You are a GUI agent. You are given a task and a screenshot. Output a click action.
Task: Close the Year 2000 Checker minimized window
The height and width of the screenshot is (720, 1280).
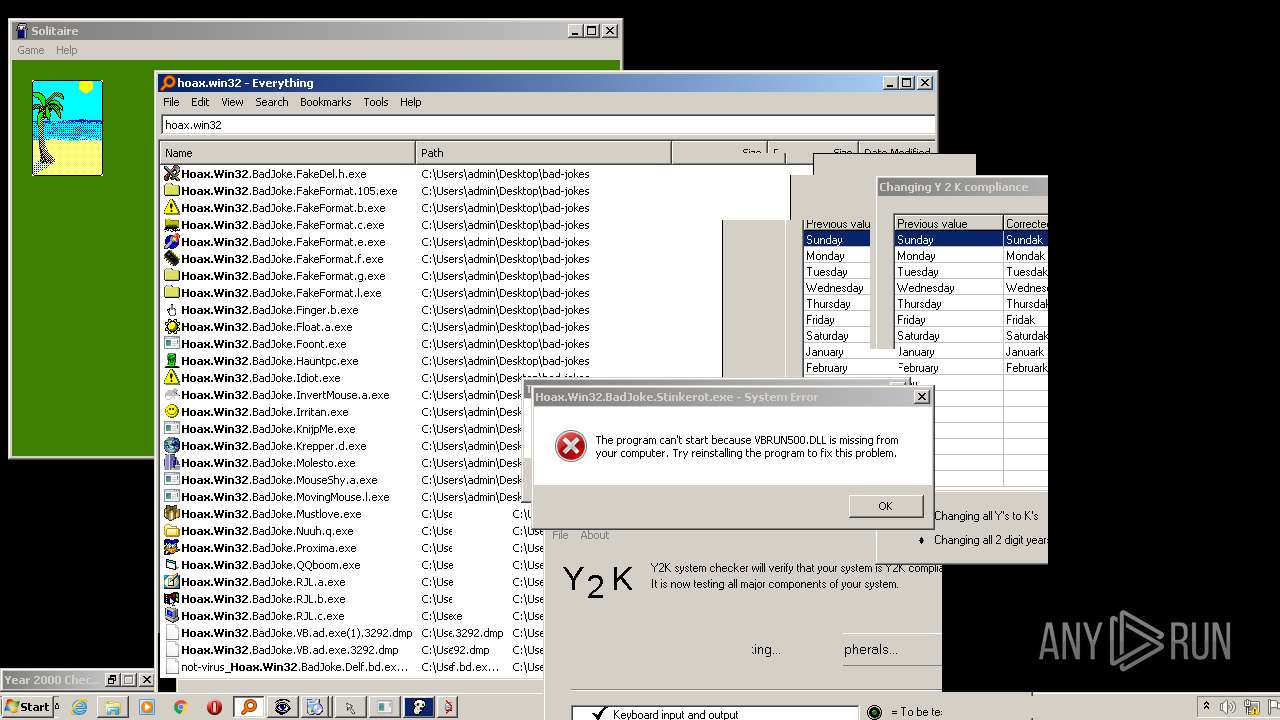(x=146, y=680)
